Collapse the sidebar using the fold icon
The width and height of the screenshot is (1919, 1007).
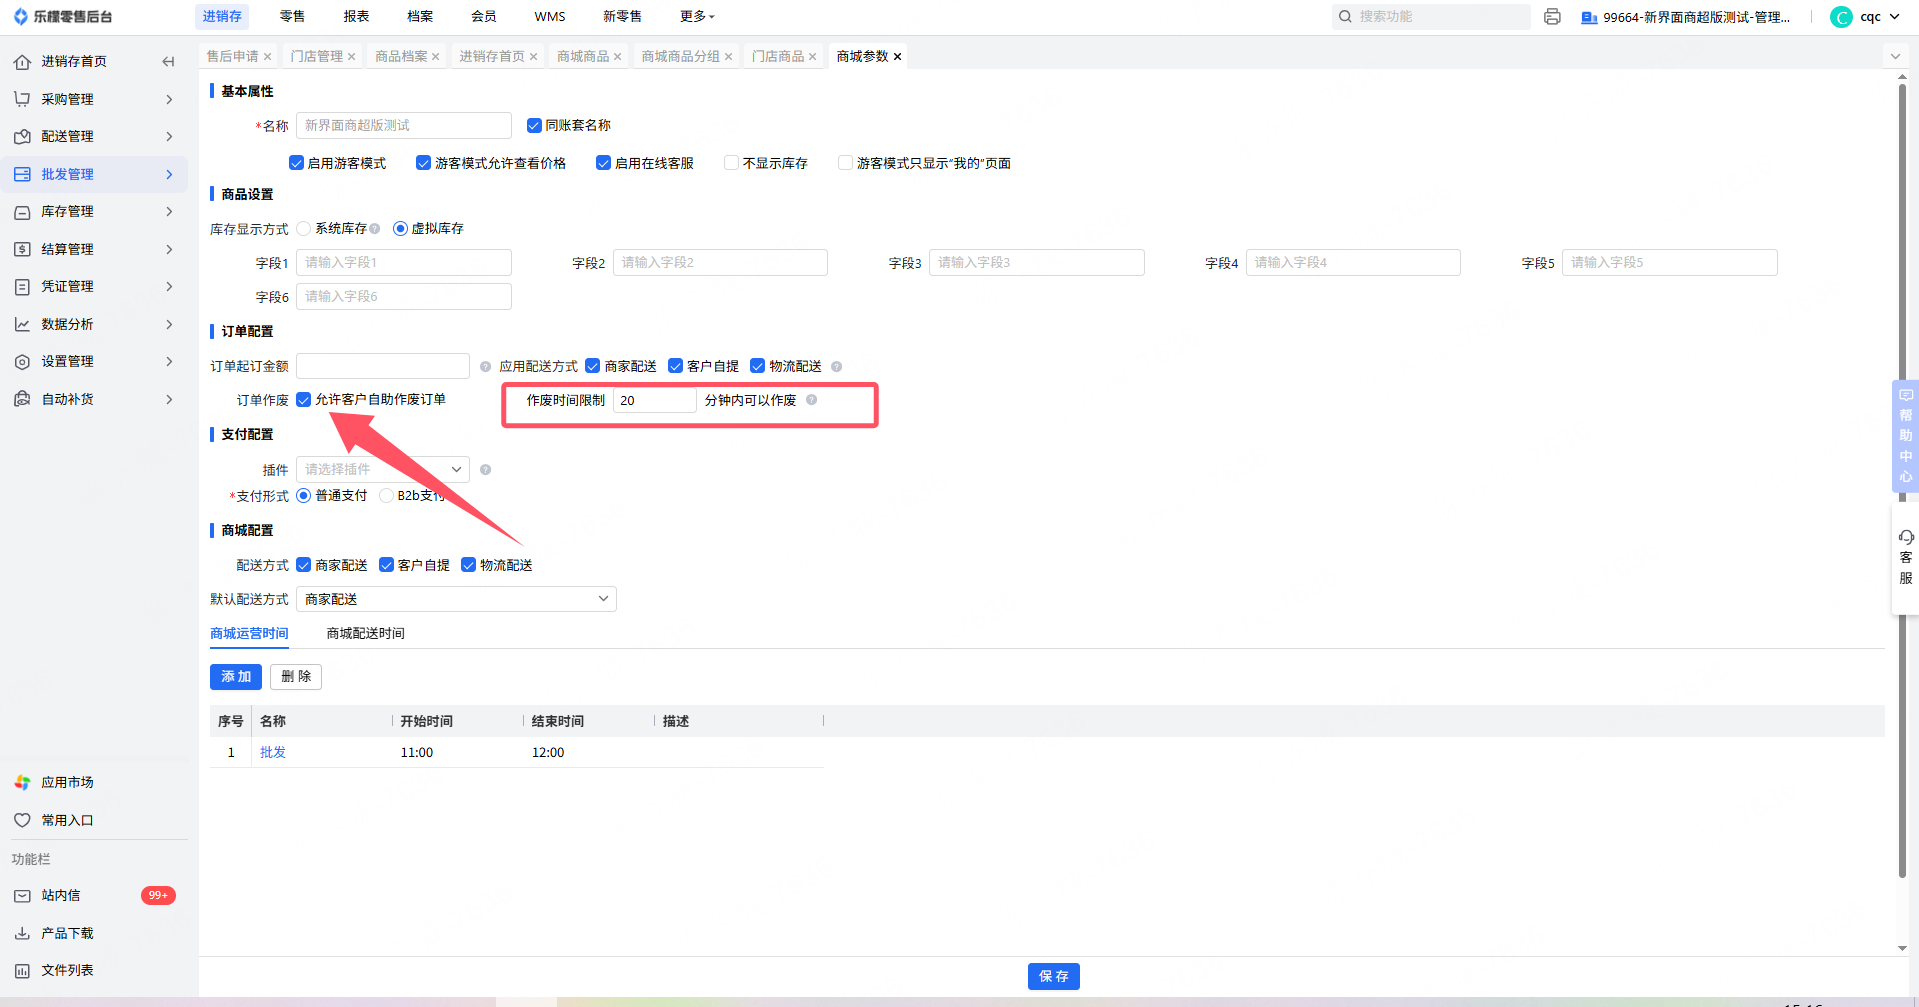pos(168,62)
